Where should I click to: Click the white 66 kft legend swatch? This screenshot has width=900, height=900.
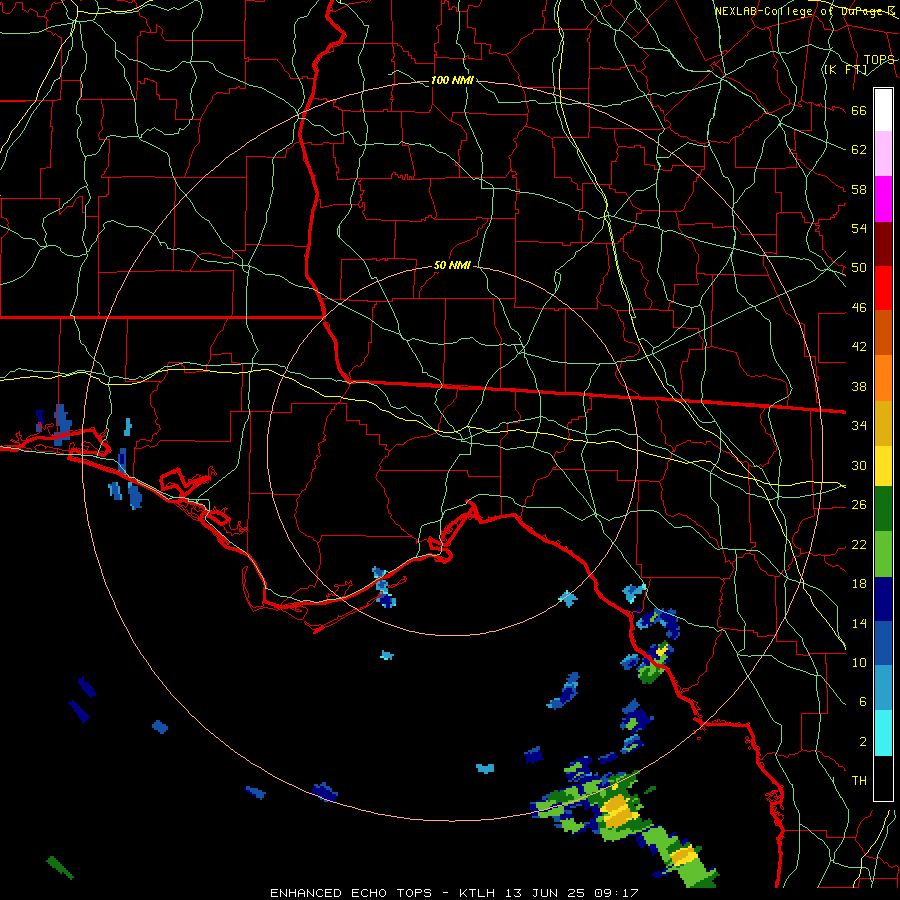click(x=883, y=110)
